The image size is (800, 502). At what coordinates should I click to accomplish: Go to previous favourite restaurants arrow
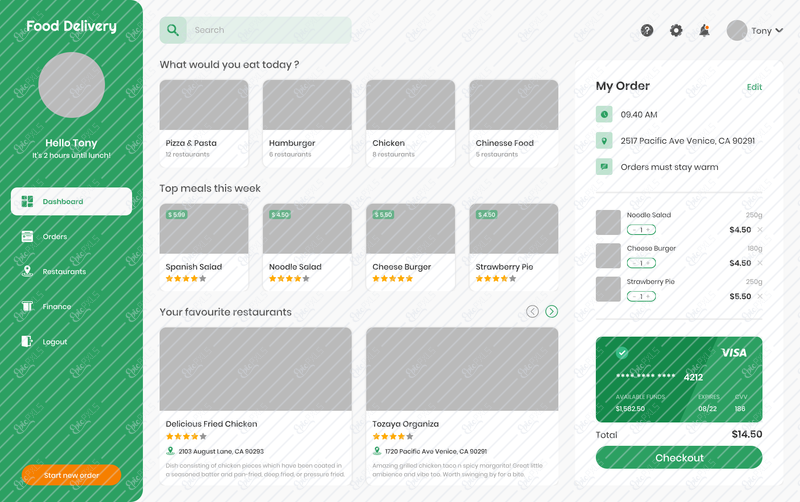[532, 311]
